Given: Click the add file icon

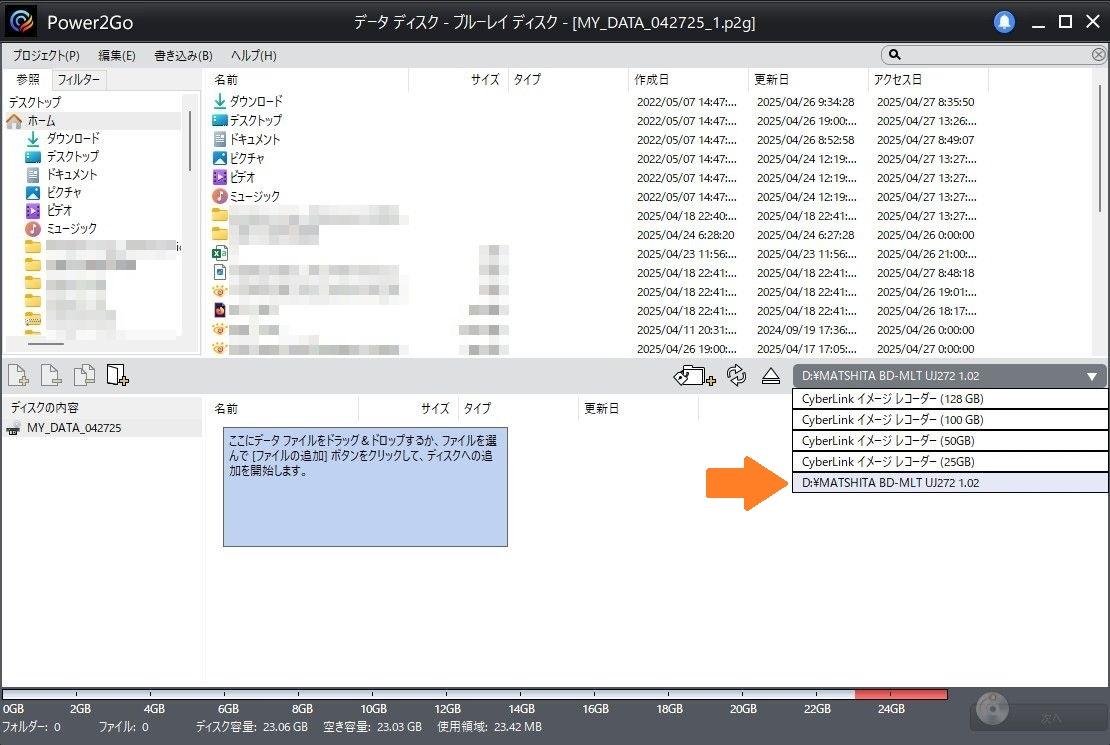Looking at the screenshot, I should click(18, 375).
